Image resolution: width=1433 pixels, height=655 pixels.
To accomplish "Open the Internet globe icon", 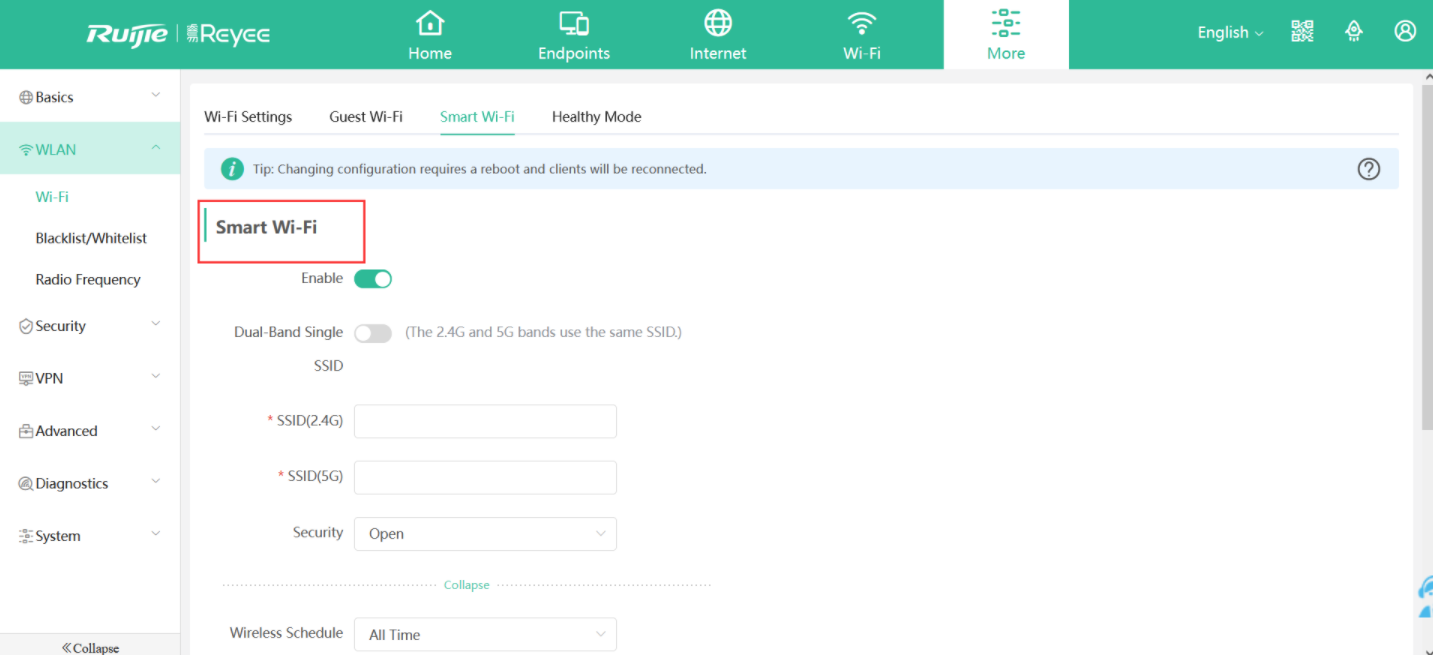I will point(718,23).
